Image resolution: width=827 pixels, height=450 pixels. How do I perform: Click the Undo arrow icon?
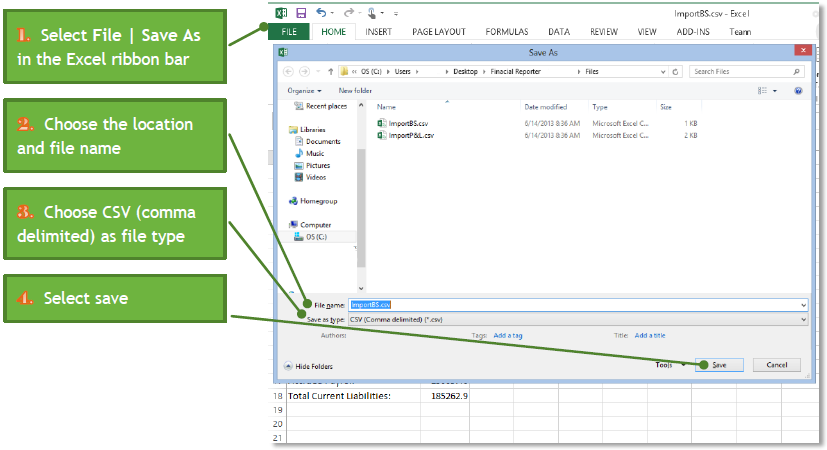point(321,13)
